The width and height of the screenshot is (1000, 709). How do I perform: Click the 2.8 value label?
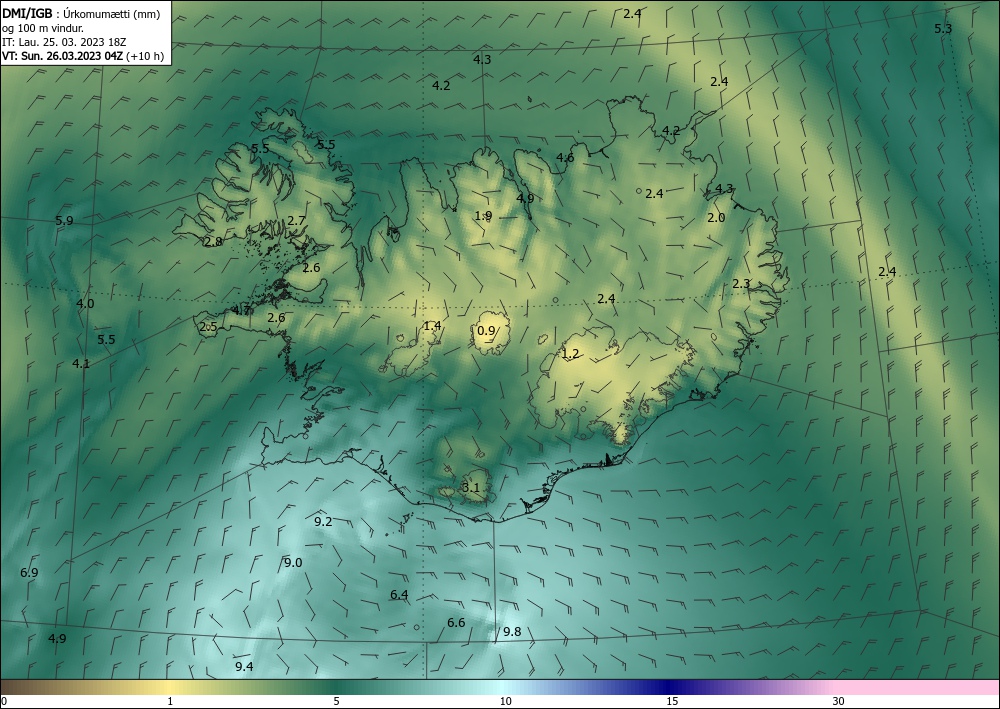point(213,242)
